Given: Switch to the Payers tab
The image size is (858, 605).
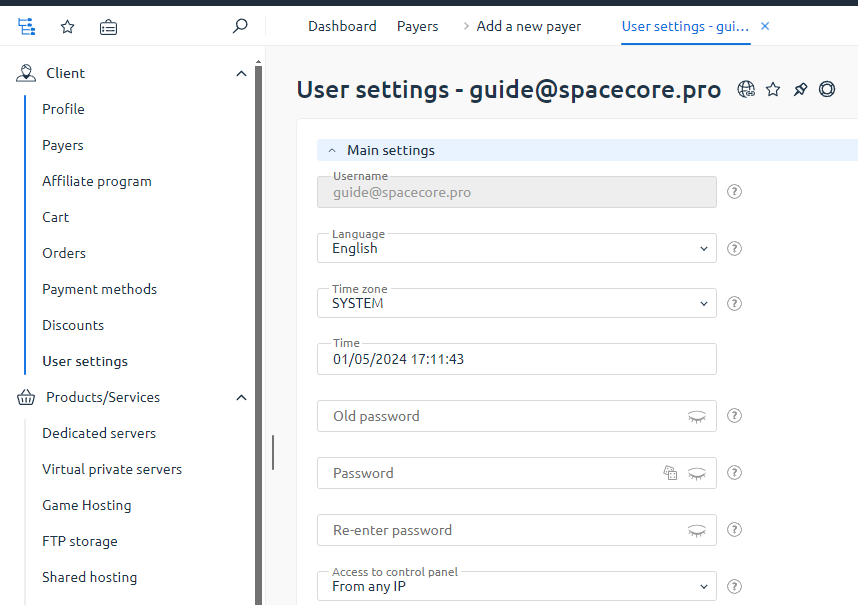Looking at the screenshot, I should (x=417, y=26).
